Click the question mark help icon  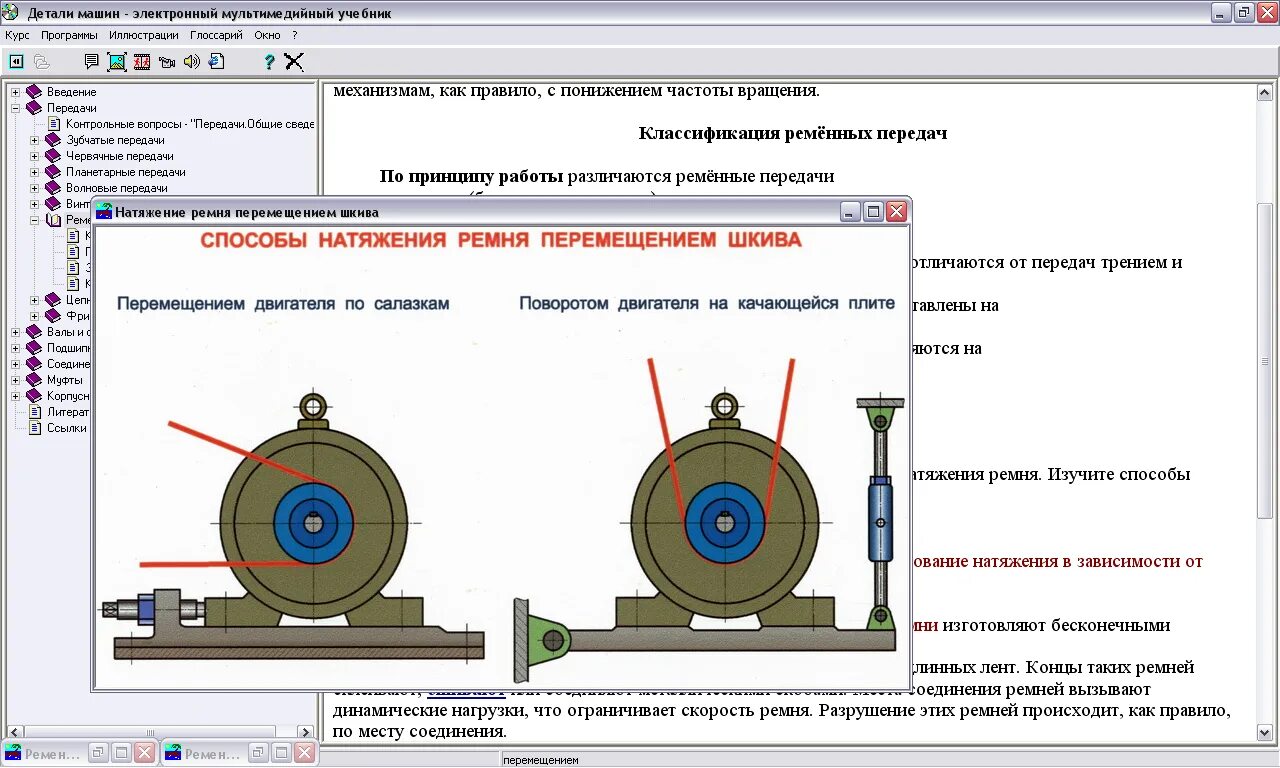269,62
